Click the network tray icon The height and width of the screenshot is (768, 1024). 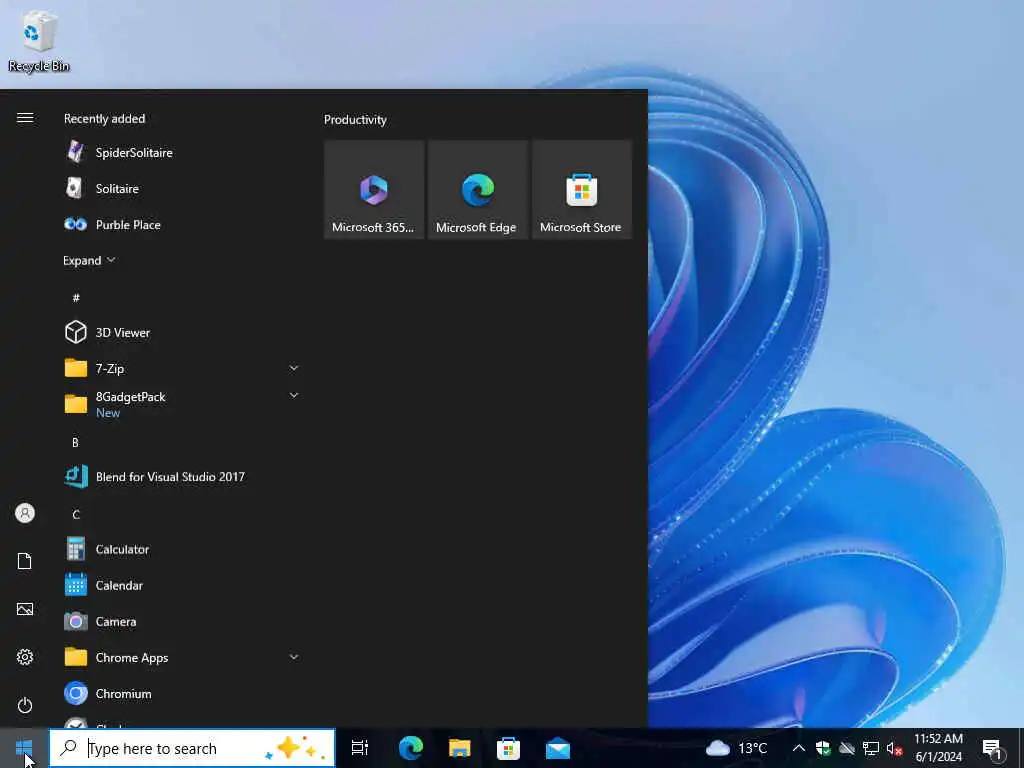(871, 748)
